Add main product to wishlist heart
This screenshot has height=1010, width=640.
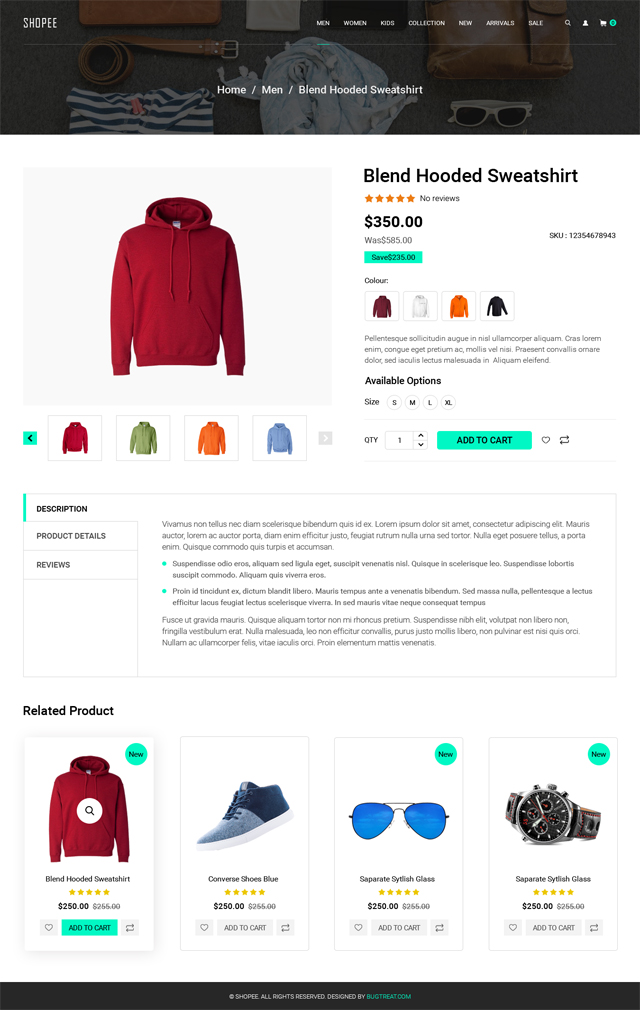coord(546,440)
